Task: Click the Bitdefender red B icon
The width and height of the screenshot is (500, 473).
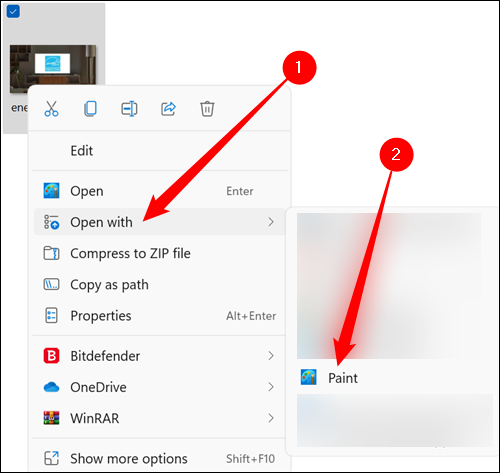Action: click(x=51, y=356)
